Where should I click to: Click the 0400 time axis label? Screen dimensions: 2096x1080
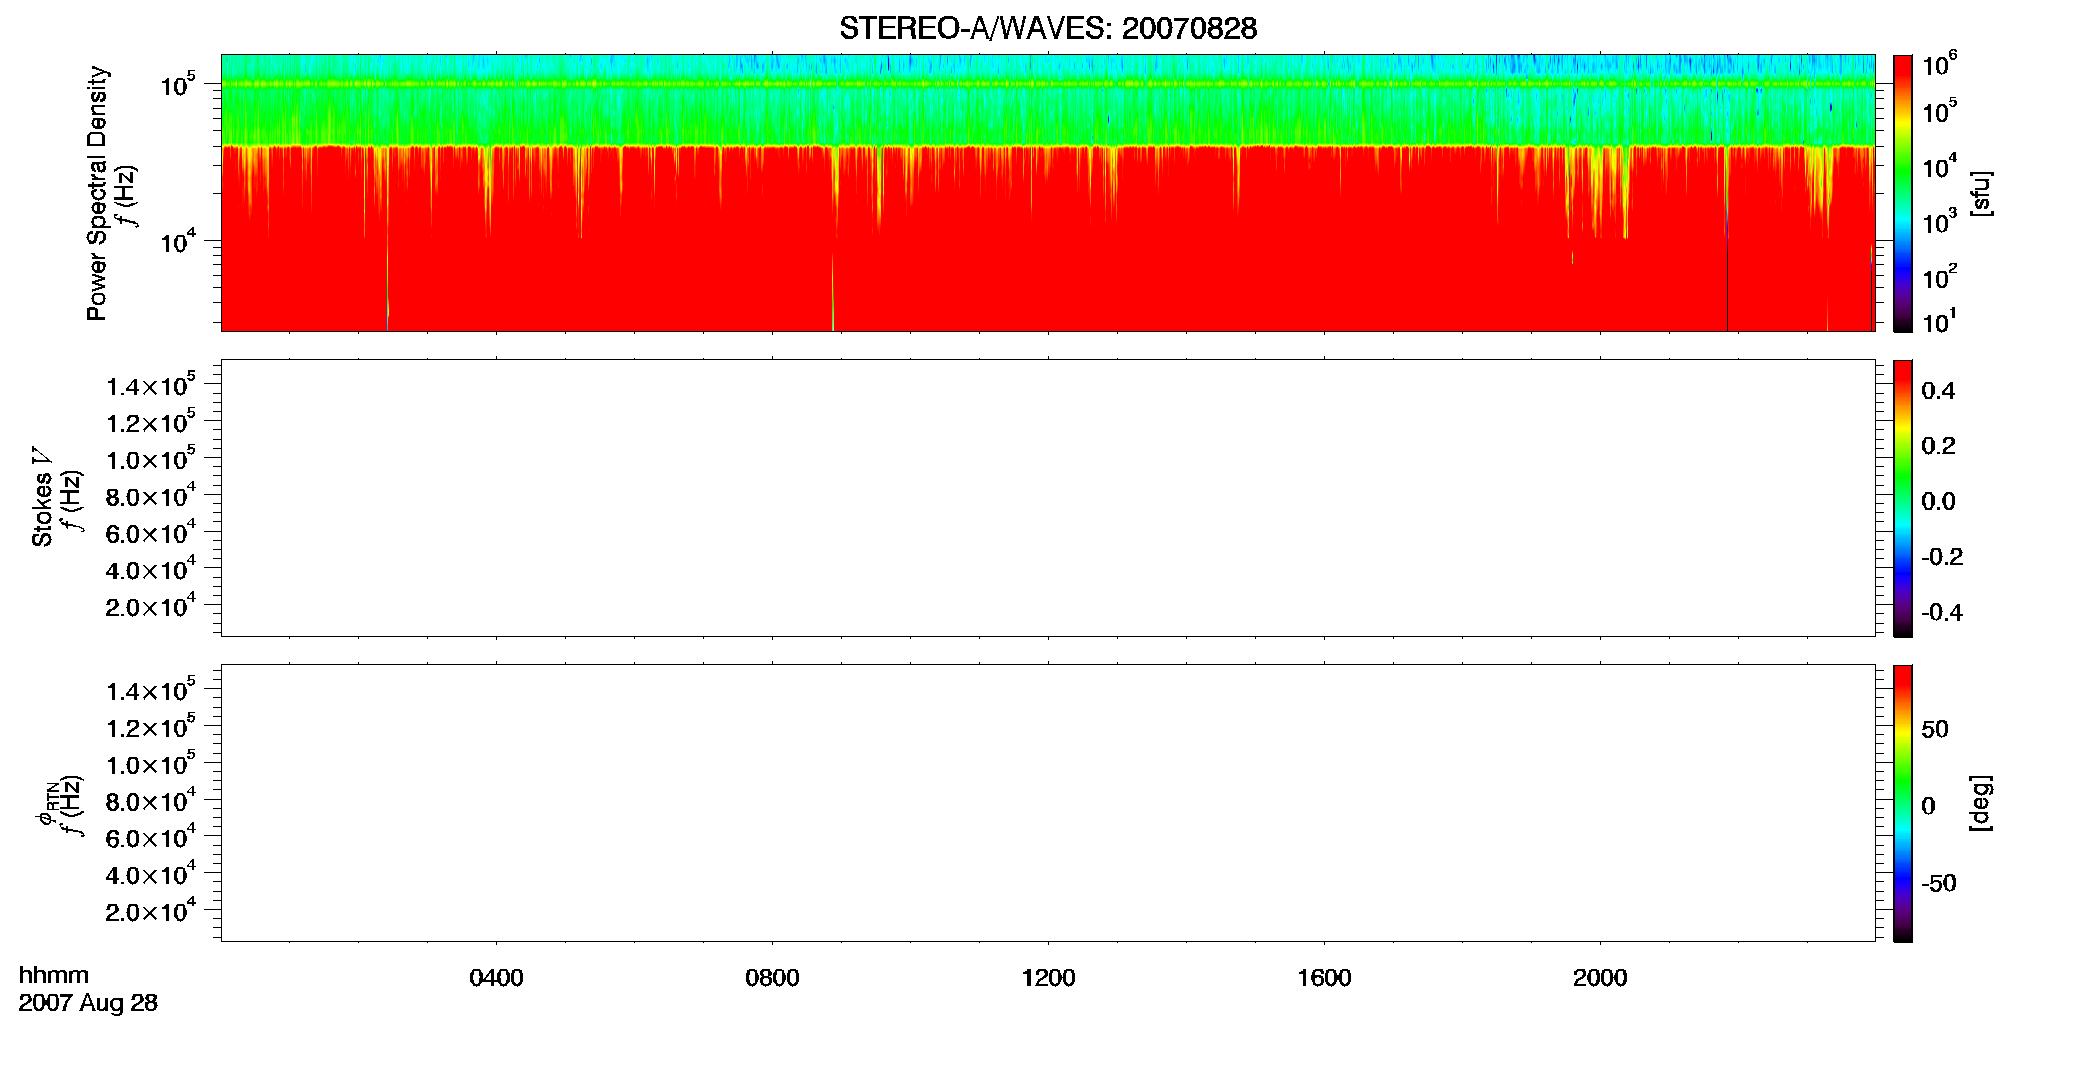pyautogui.click(x=496, y=978)
